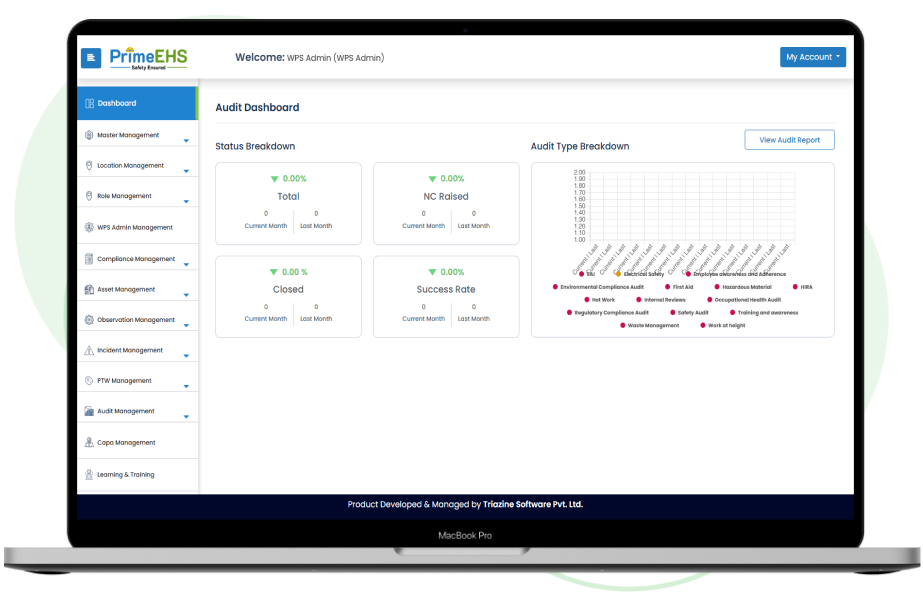Click the Compliance Management clipboard icon
923x597 pixels.
[x=89, y=259]
